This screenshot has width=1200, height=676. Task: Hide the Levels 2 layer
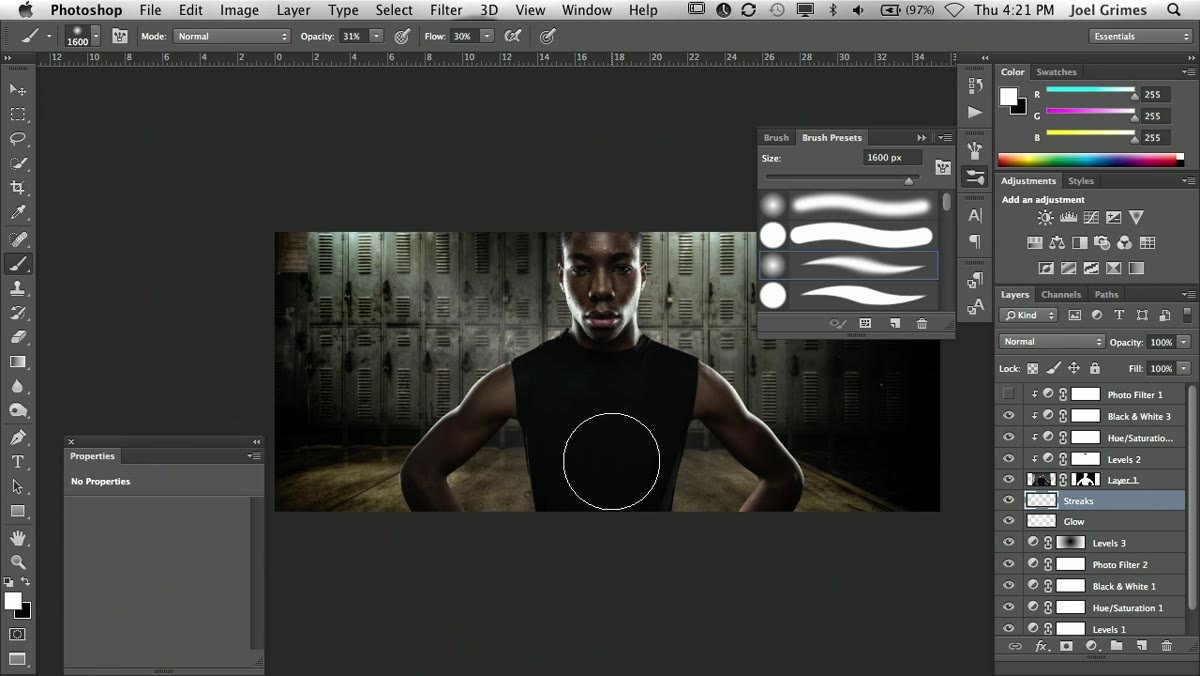pyautogui.click(x=1008, y=459)
